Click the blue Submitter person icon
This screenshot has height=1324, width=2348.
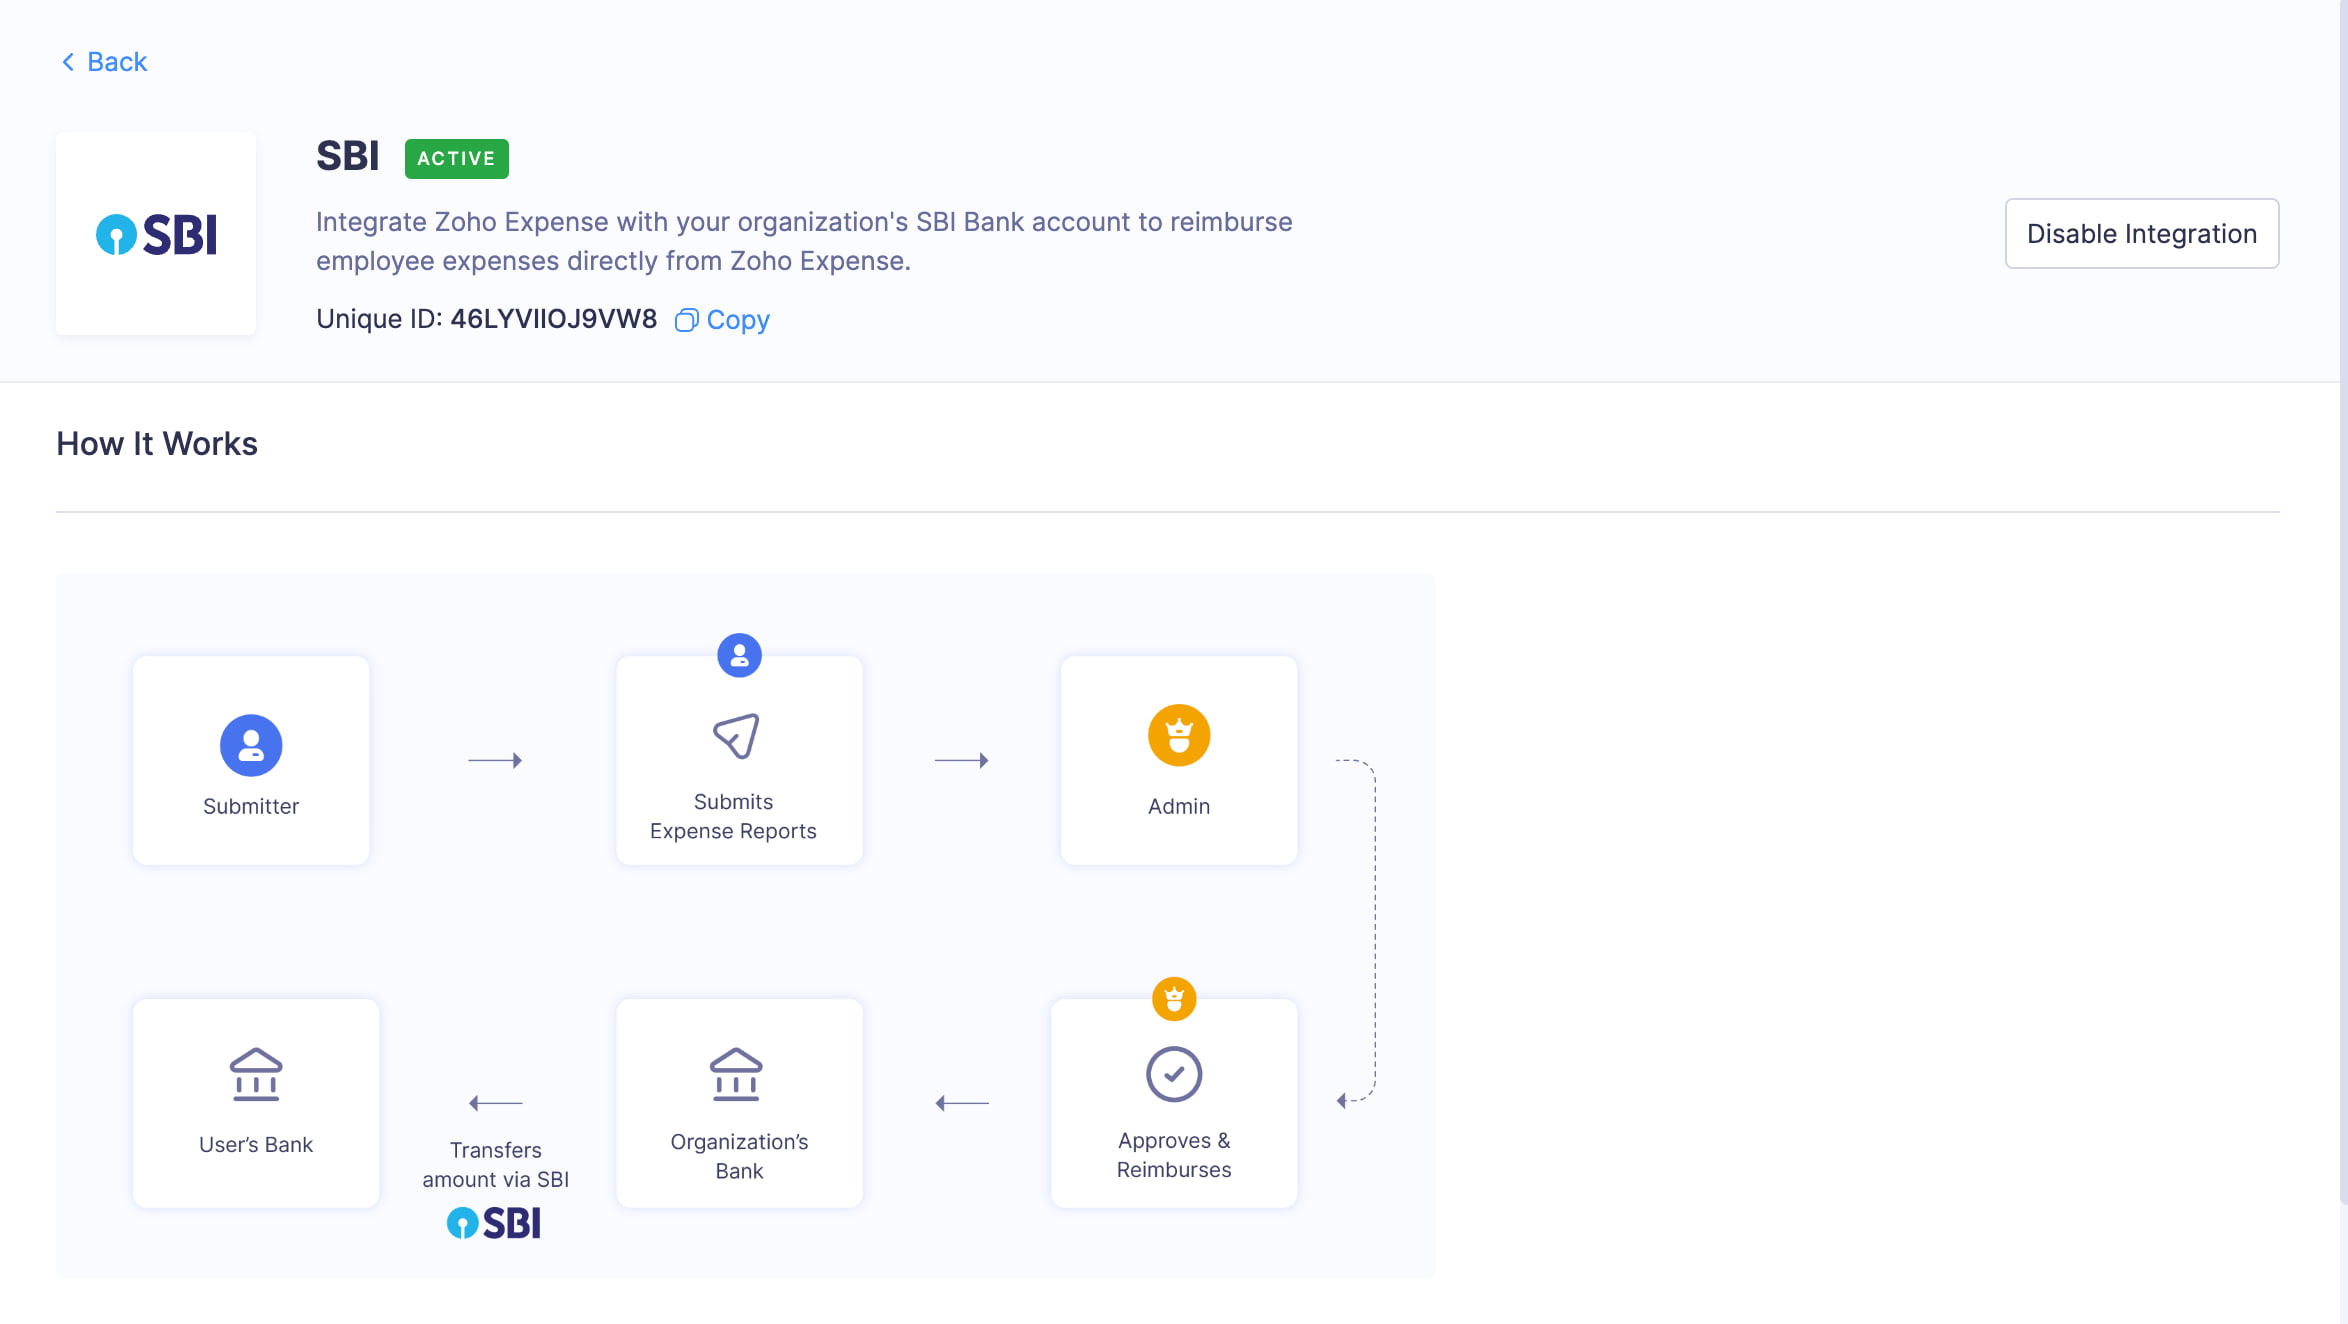pos(251,745)
